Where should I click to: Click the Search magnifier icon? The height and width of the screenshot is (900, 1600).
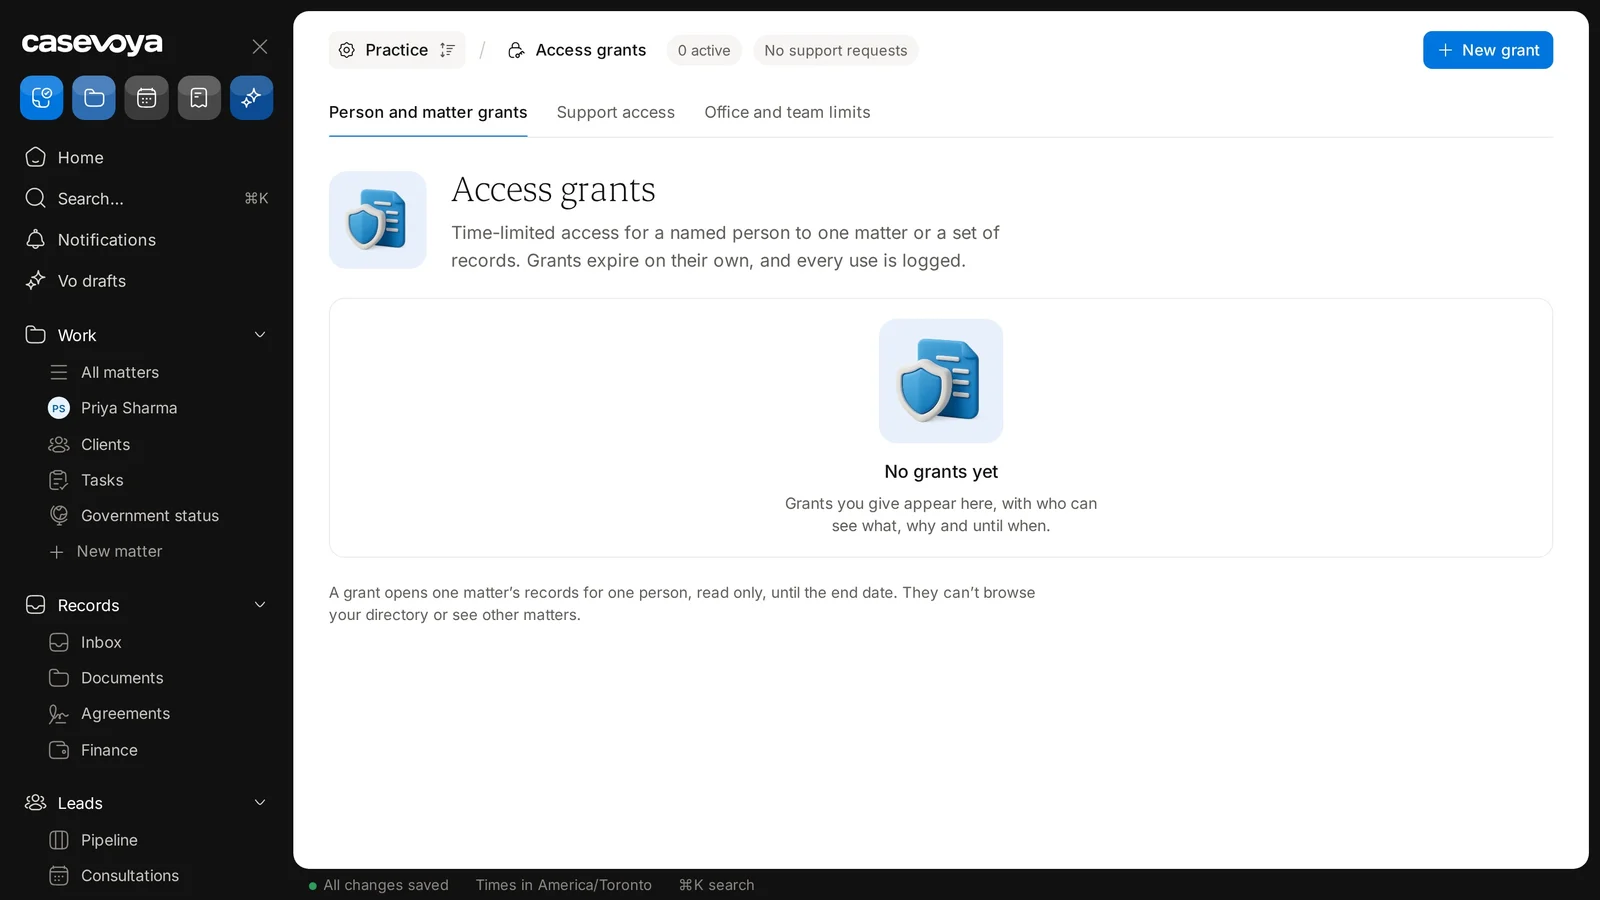(36, 198)
